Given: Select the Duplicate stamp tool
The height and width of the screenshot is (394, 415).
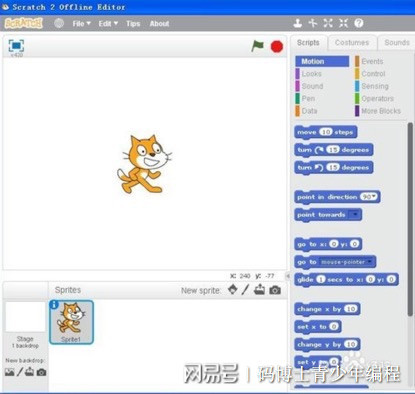Looking at the screenshot, I should [x=297, y=23].
